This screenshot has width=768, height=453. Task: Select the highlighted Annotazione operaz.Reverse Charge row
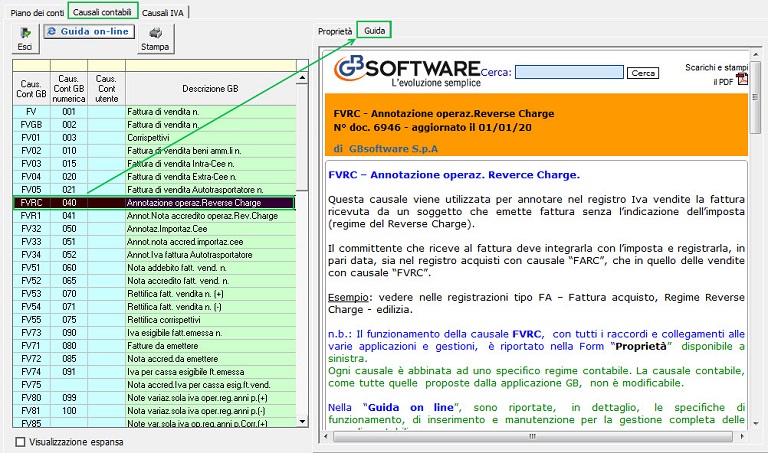pos(154,203)
